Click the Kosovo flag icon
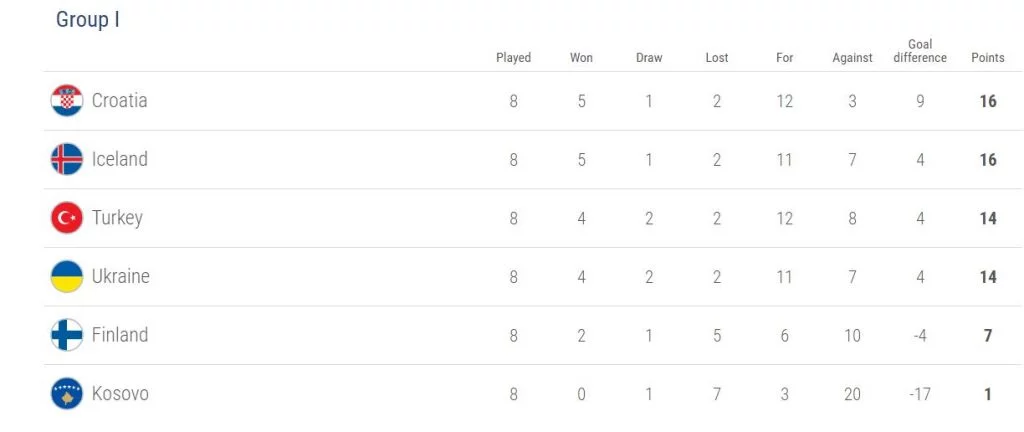This screenshot has height=432, width=1024. pos(67,394)
